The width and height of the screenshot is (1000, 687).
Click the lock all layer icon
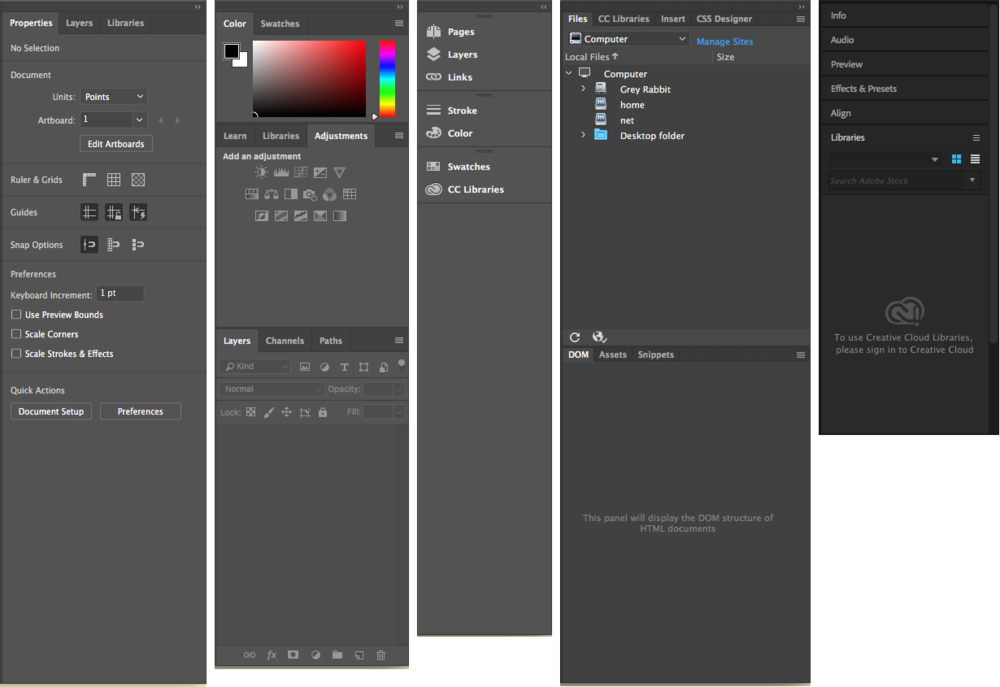tap(322, 412)
